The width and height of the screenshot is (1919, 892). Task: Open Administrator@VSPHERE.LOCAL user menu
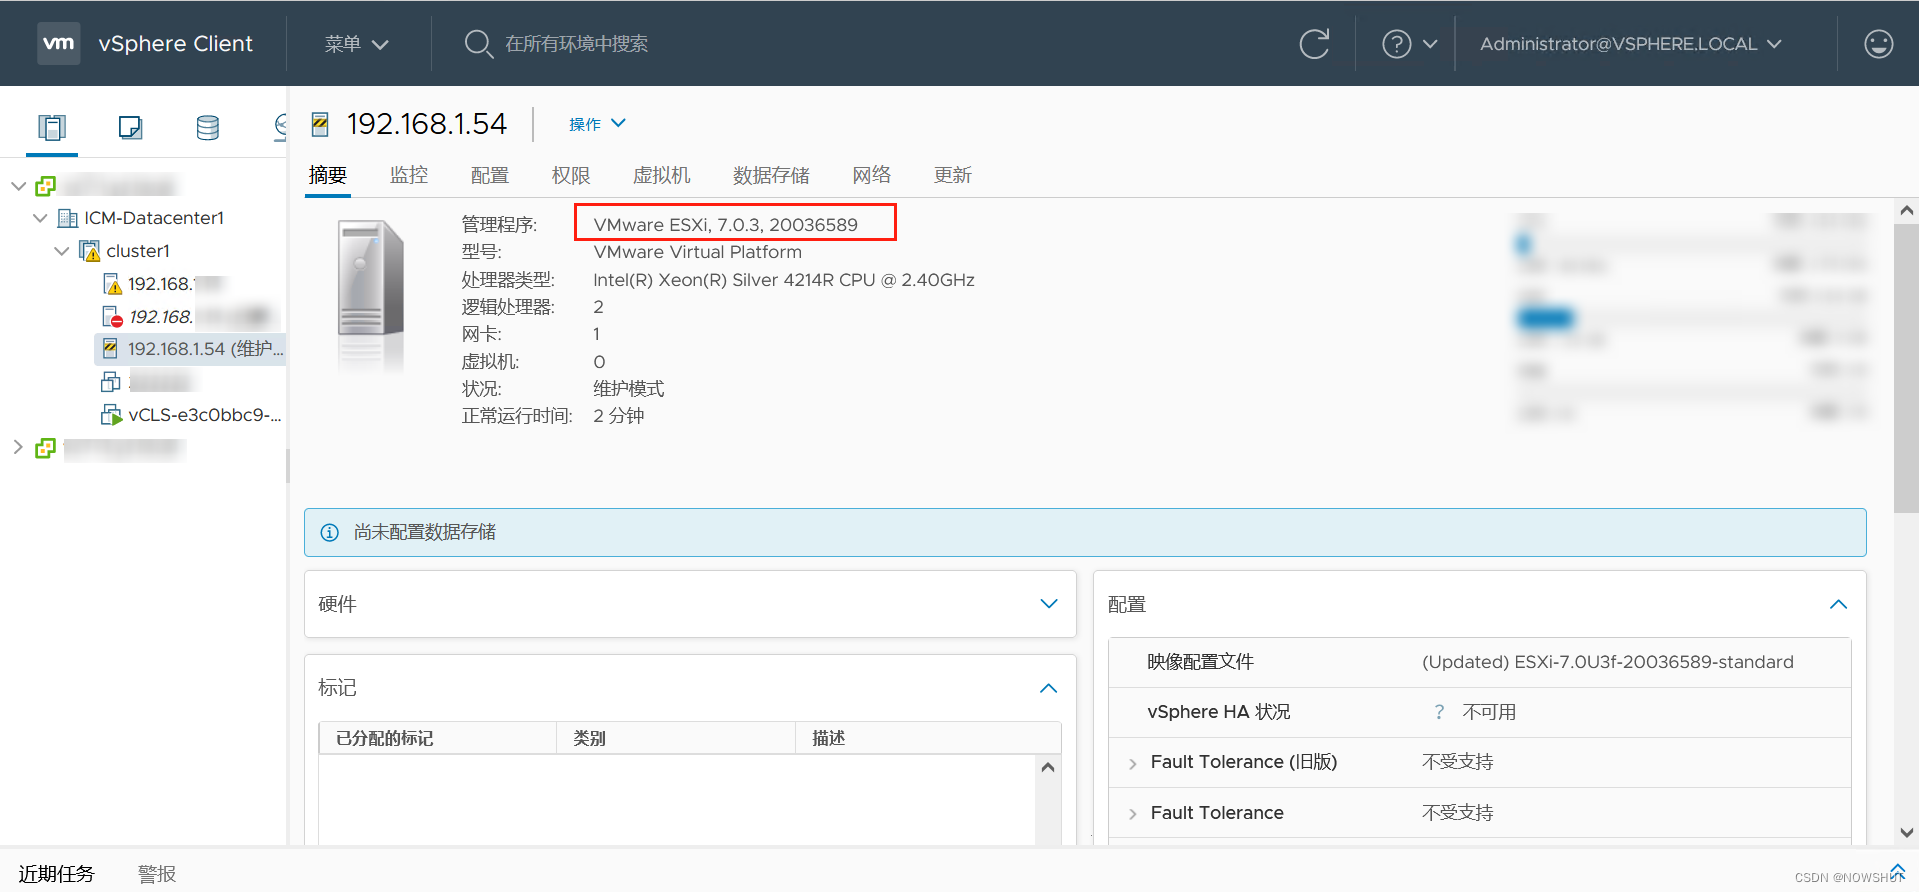click(1630, 44)
